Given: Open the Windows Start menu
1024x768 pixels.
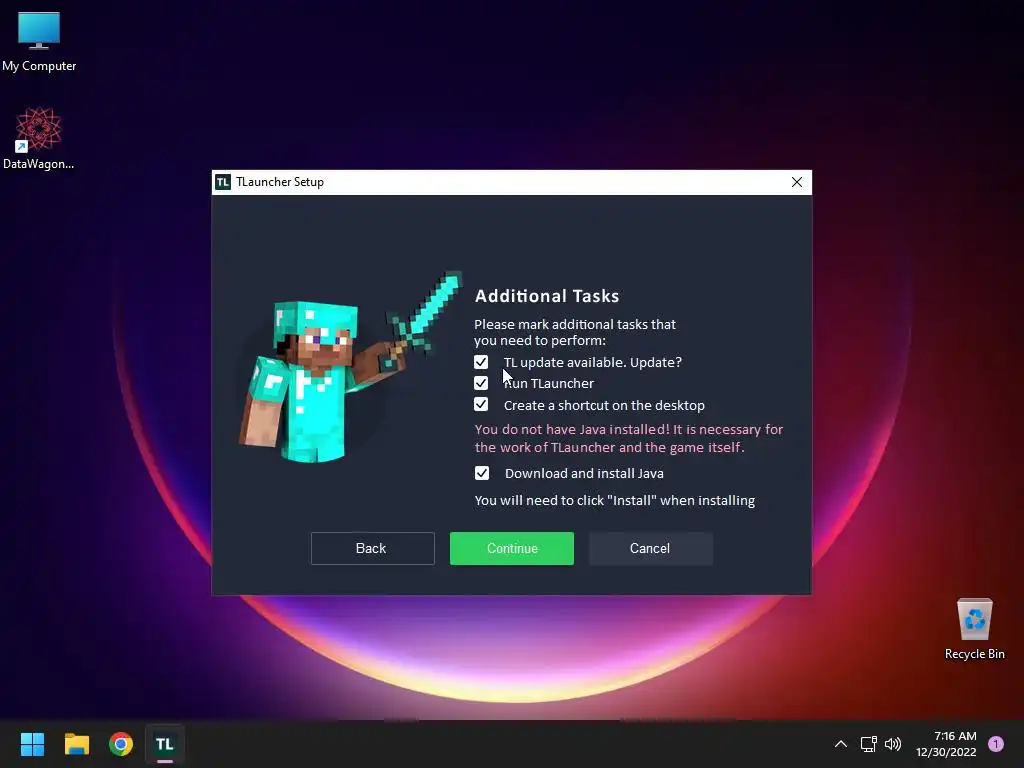Looking at the screenshot, I should (x=32, y=744).
